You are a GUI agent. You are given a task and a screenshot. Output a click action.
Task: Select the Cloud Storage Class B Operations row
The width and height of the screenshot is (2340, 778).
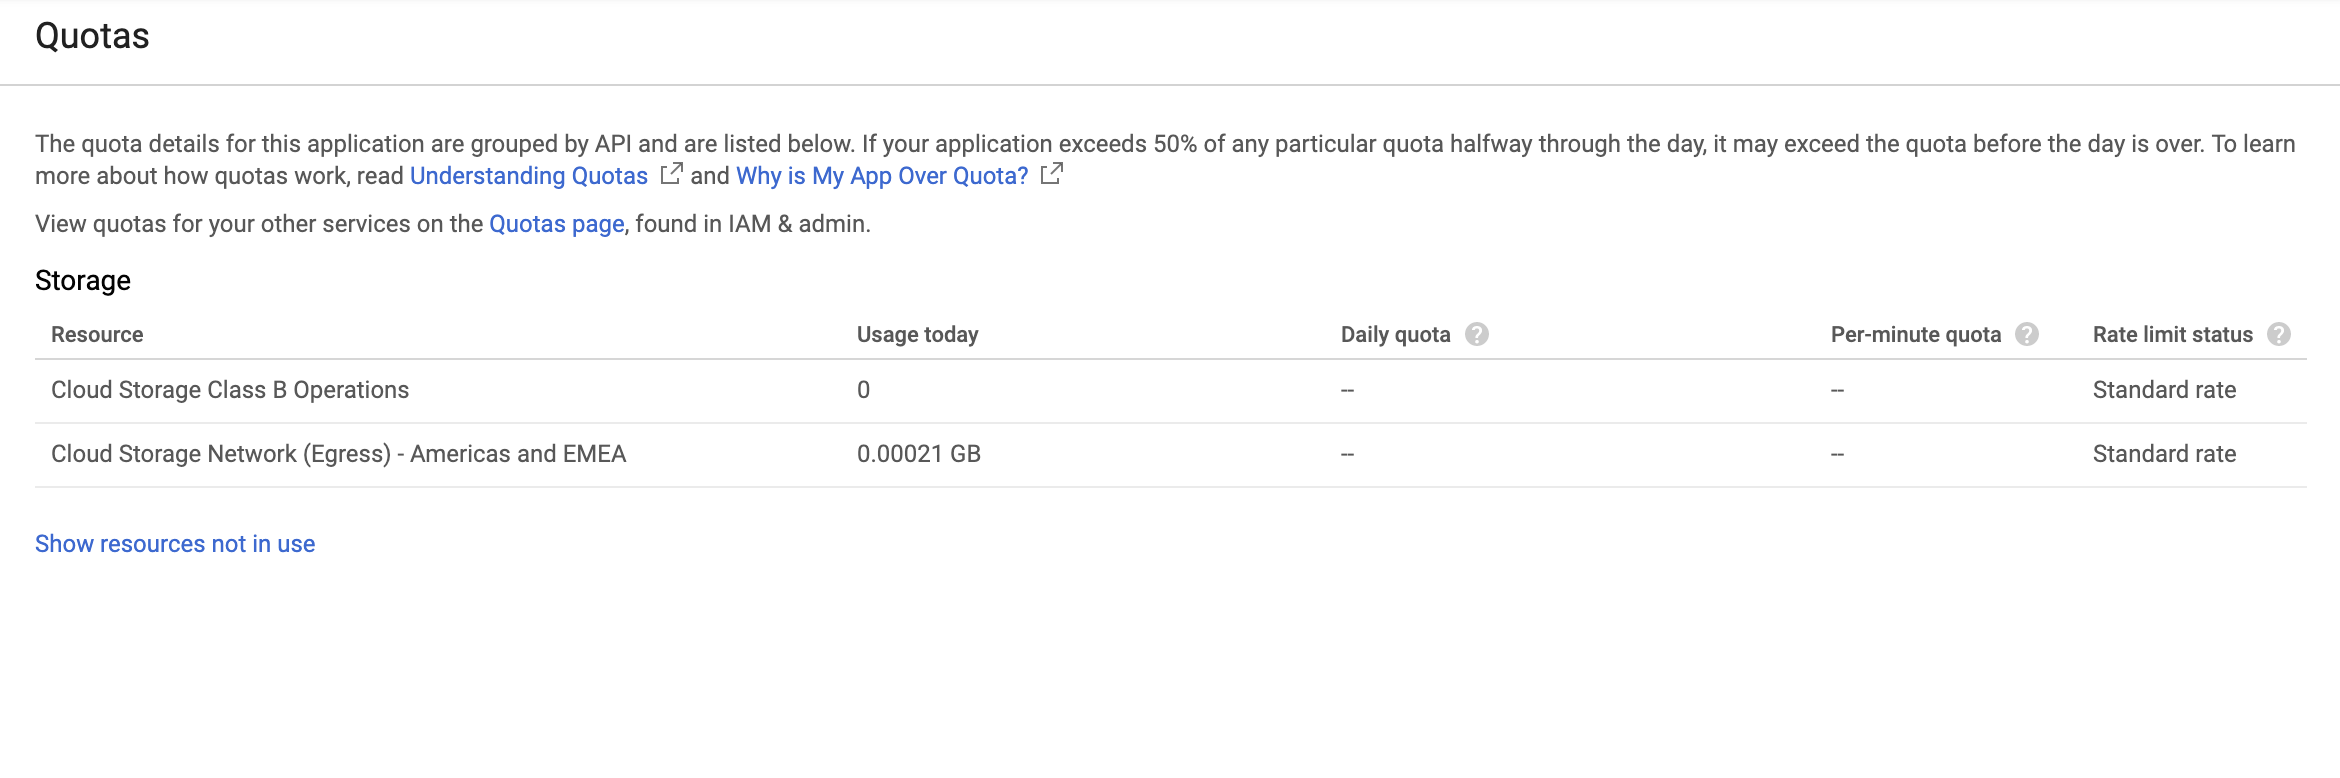[x=230, y=390]
